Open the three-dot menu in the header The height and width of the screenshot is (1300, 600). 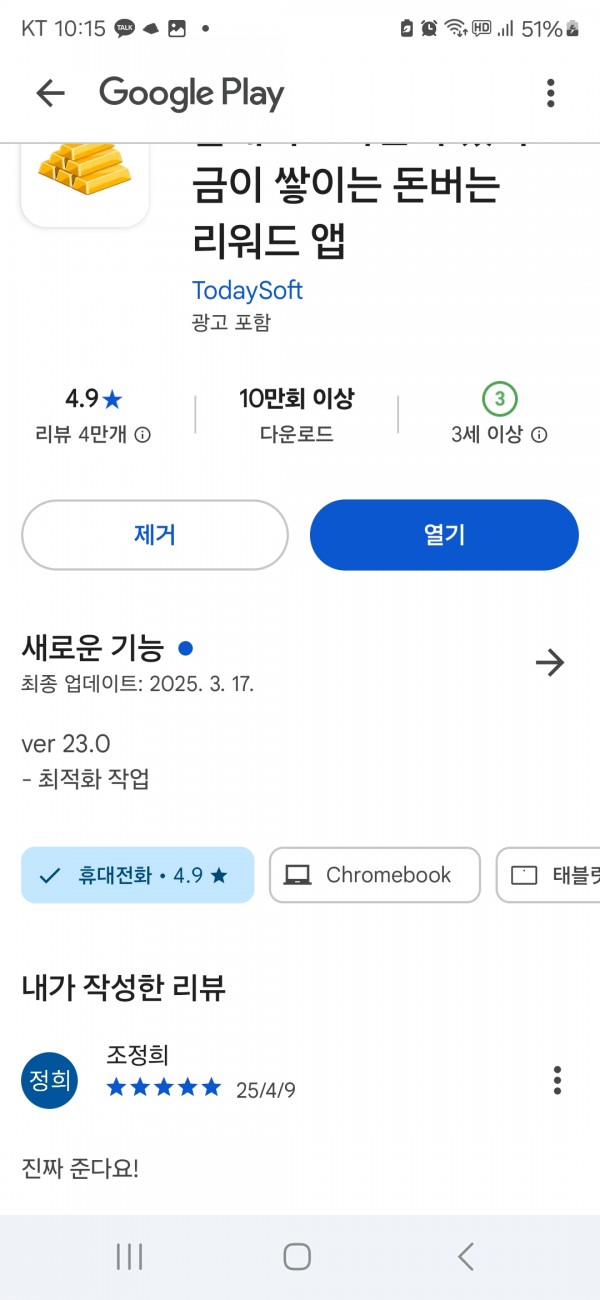coord(550,94)
